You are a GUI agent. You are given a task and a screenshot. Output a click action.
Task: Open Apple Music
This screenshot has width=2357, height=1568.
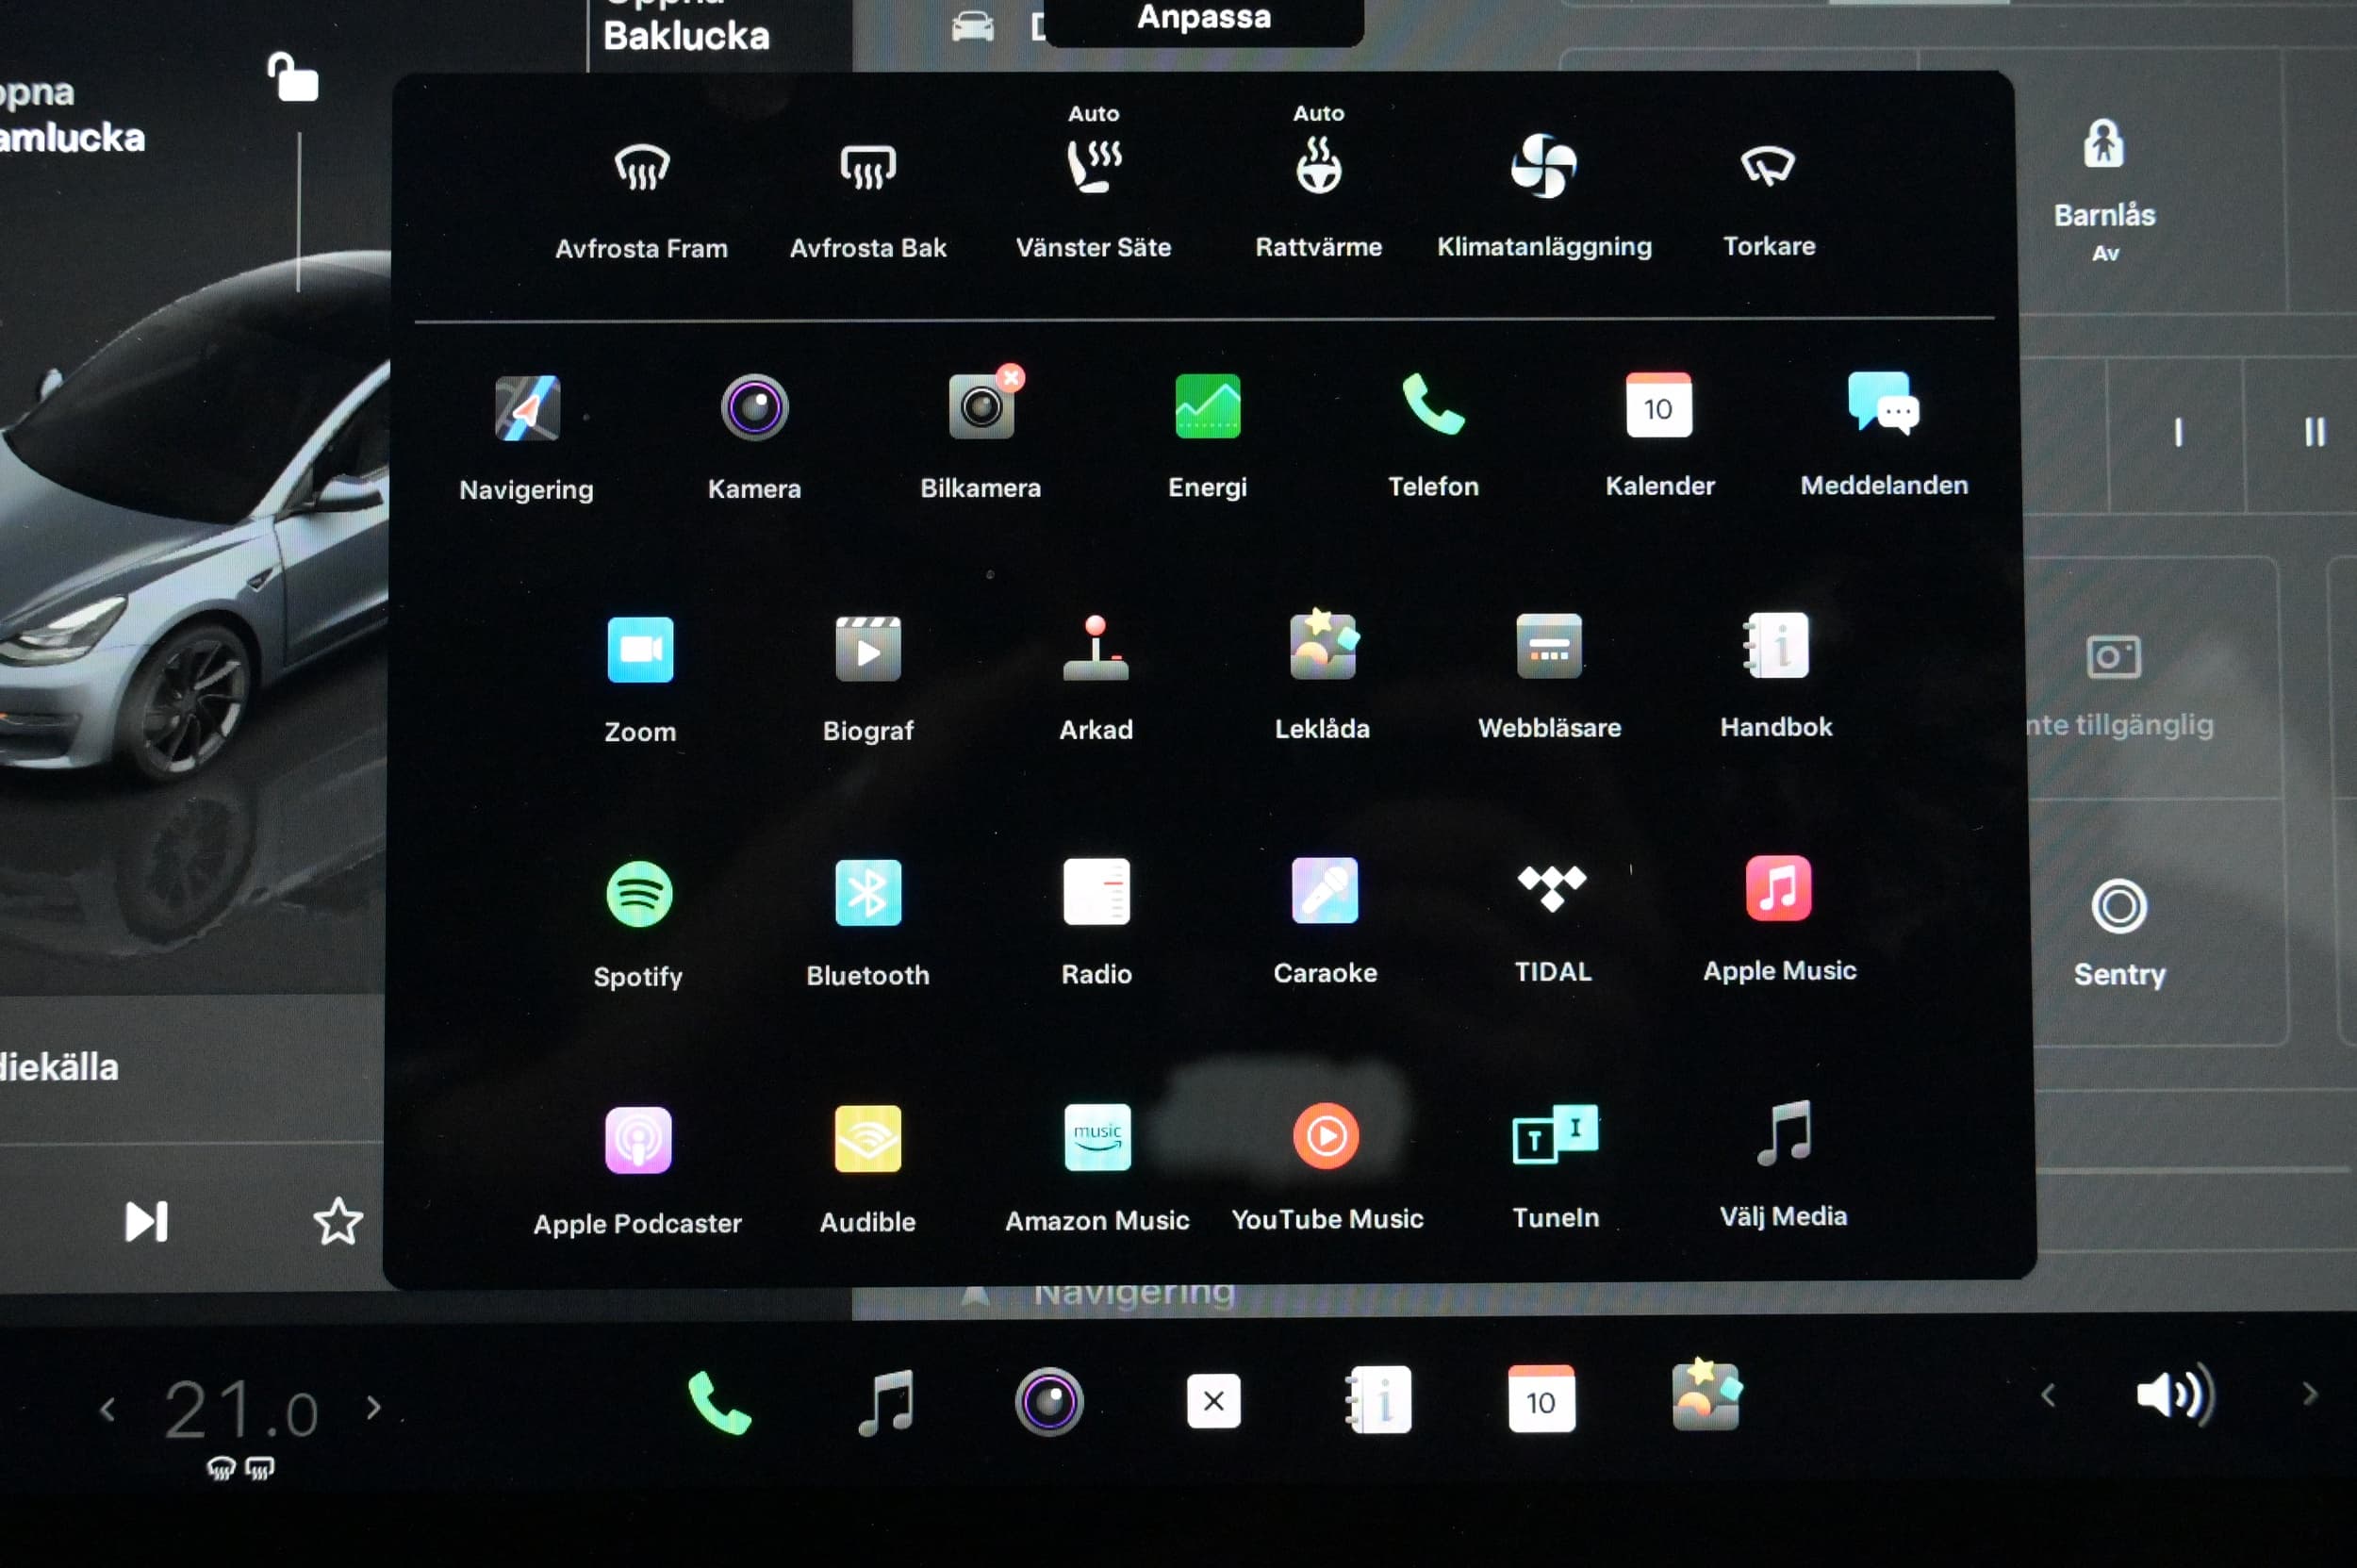coord(1779,888)
